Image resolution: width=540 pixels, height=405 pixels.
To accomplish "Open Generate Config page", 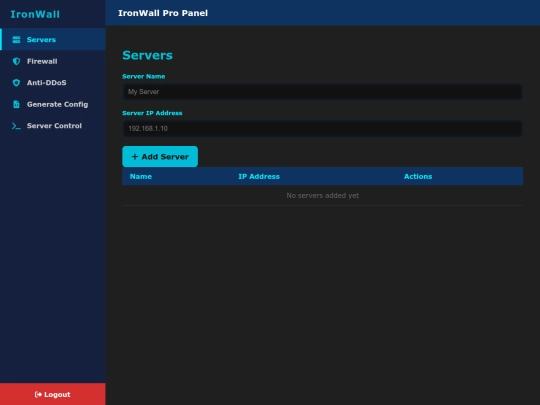I will 53,104.
